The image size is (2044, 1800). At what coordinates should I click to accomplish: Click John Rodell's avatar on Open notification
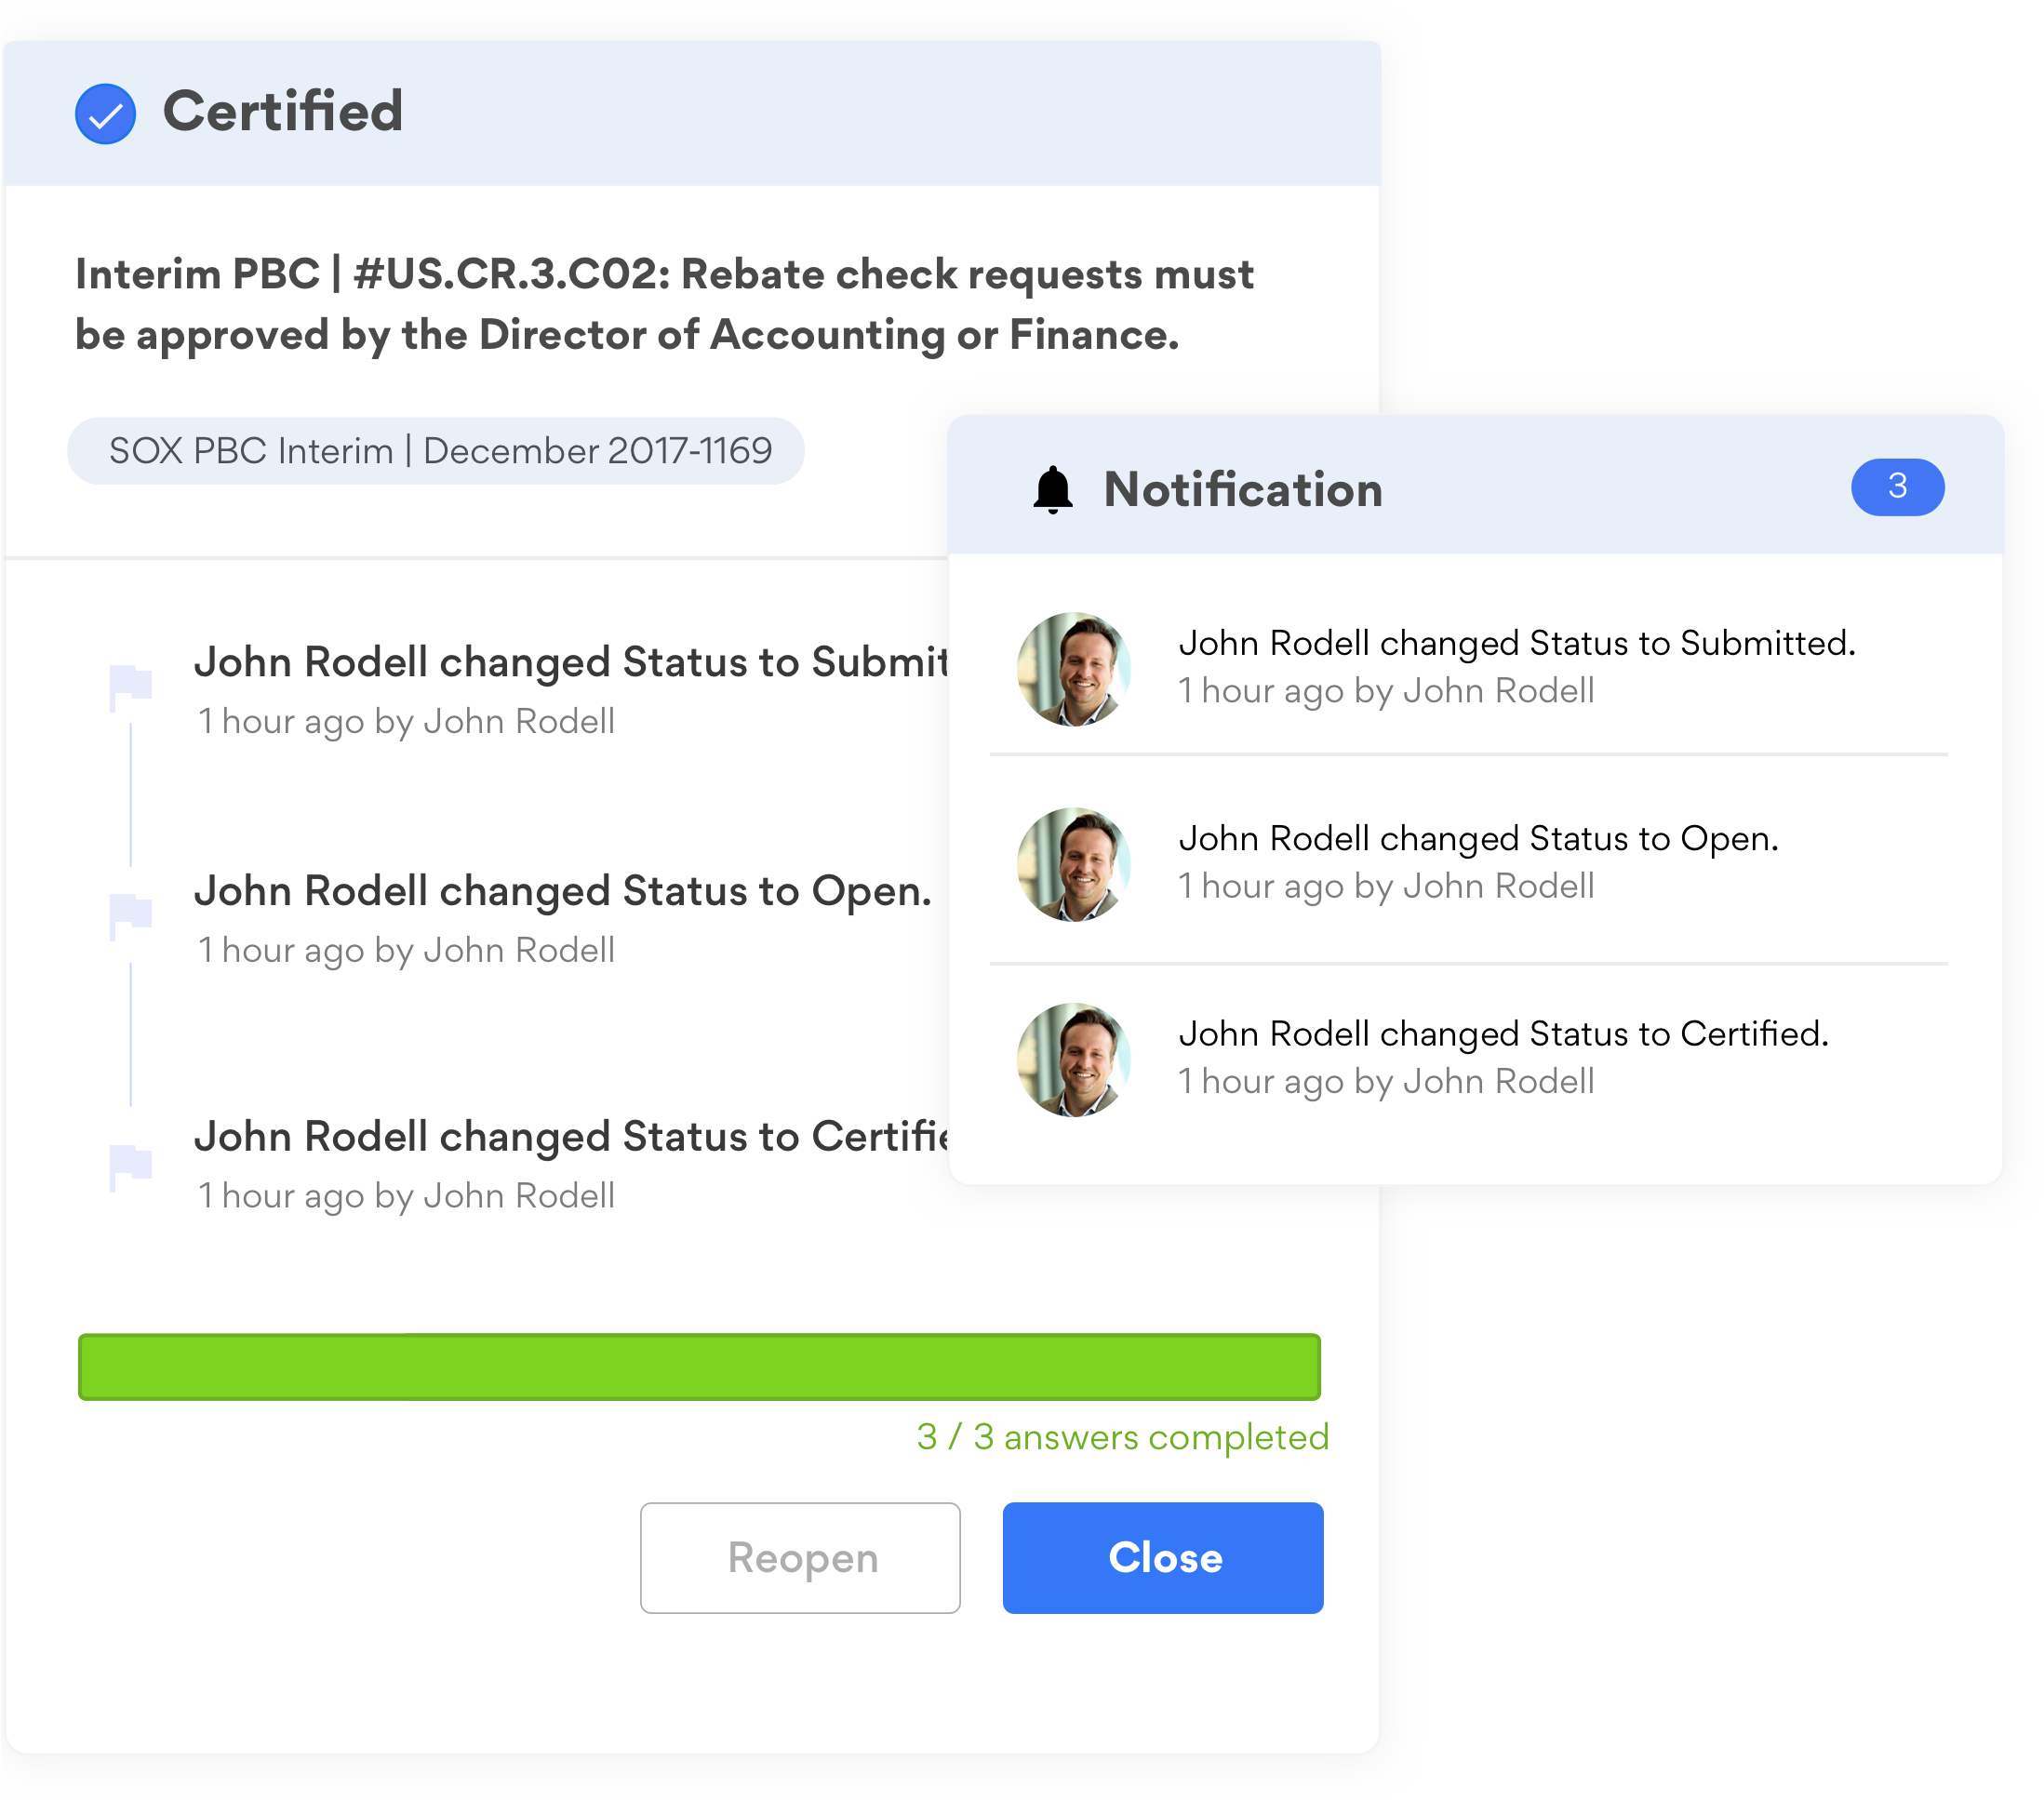tap(1073, 865)
